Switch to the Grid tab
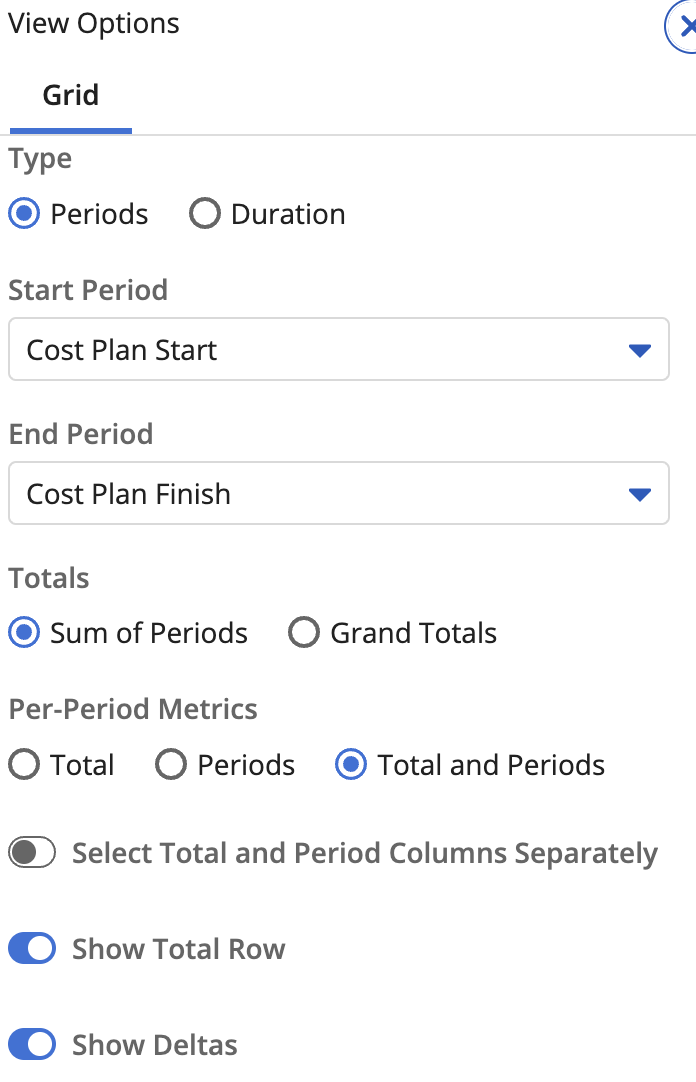 coord(70,96)
